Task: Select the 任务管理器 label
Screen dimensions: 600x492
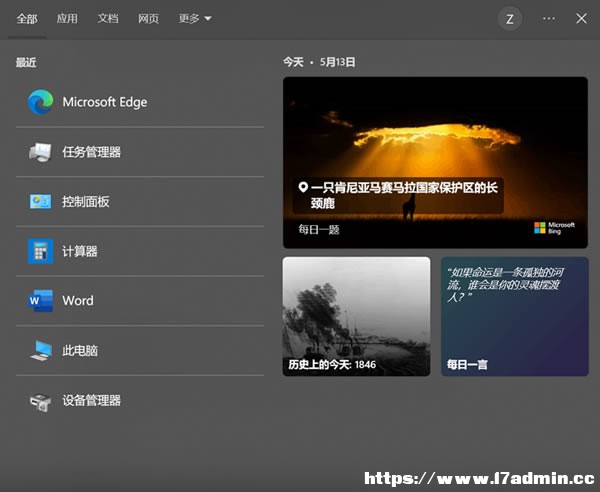Action: pos(91,152)
